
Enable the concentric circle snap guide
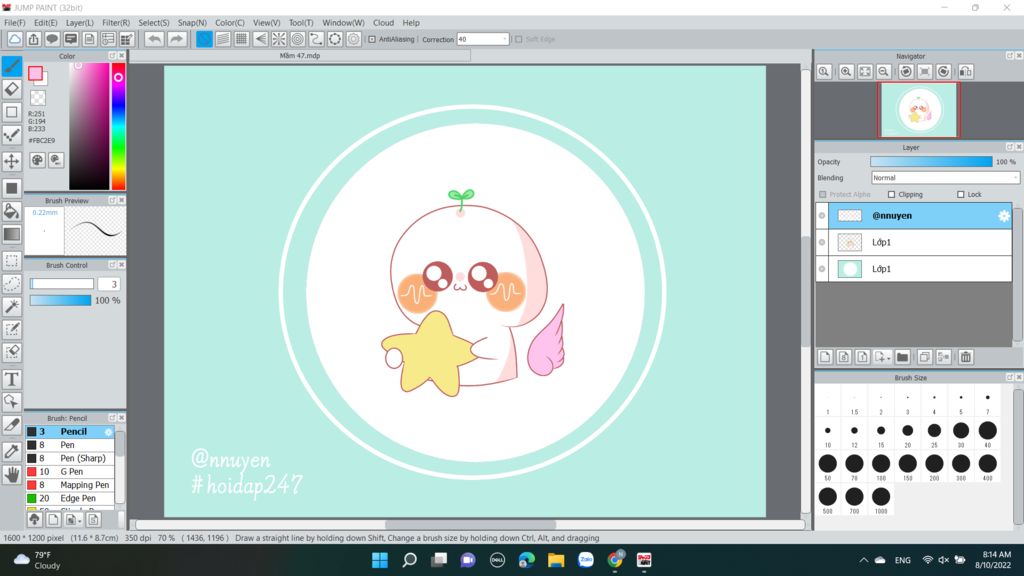point(298,39)
